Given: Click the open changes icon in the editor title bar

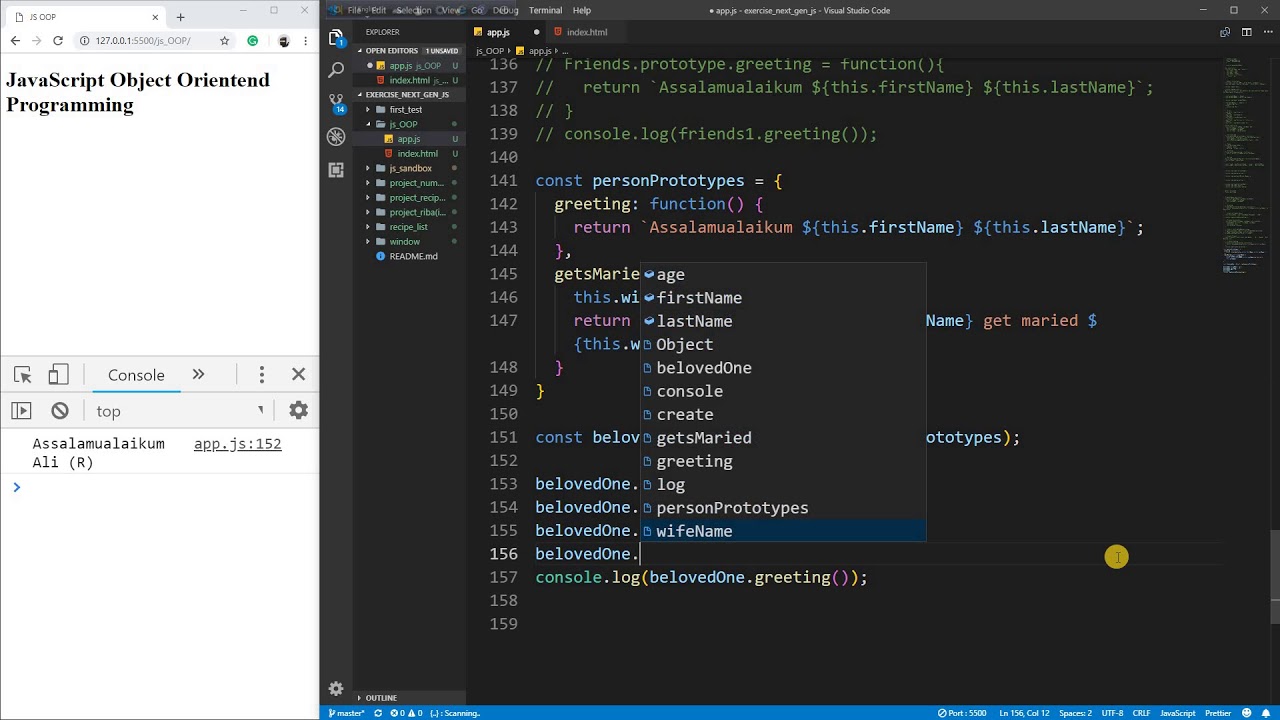Looking at the screenshot, I should 1225,32.
